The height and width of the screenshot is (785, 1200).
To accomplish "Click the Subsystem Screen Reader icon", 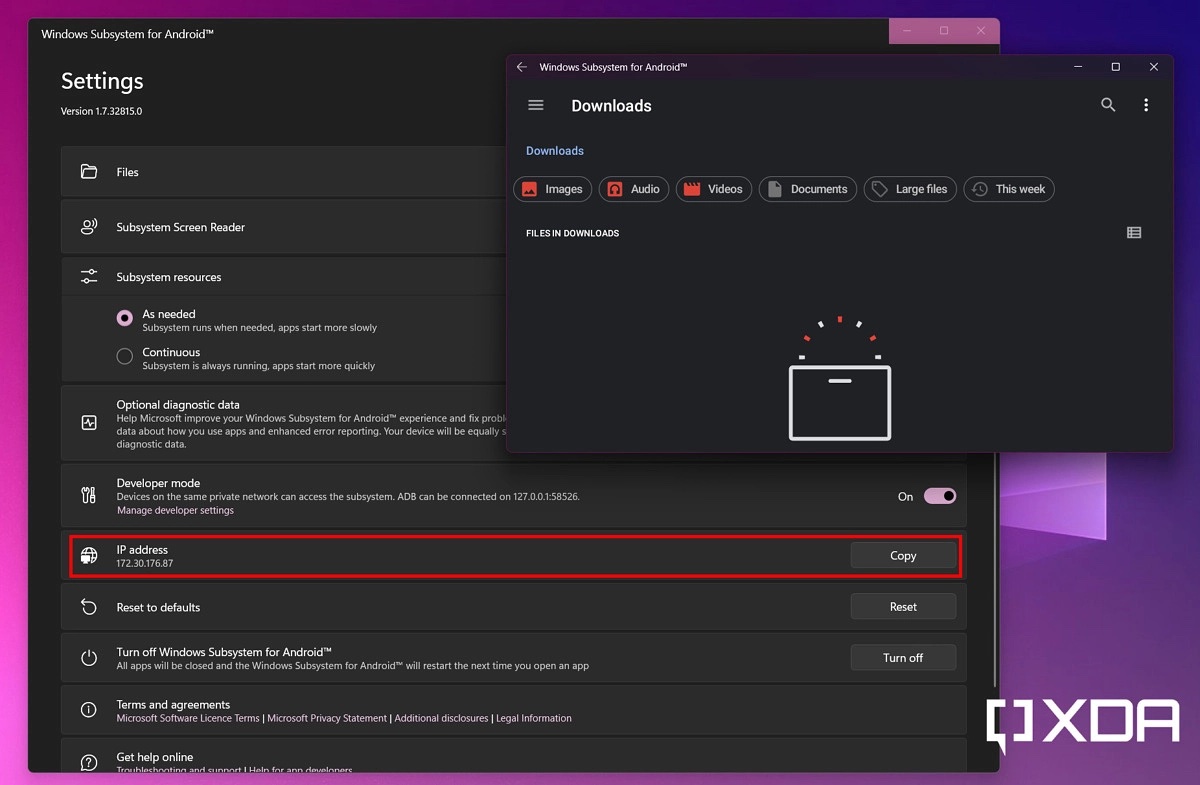I will pos(89,227).
